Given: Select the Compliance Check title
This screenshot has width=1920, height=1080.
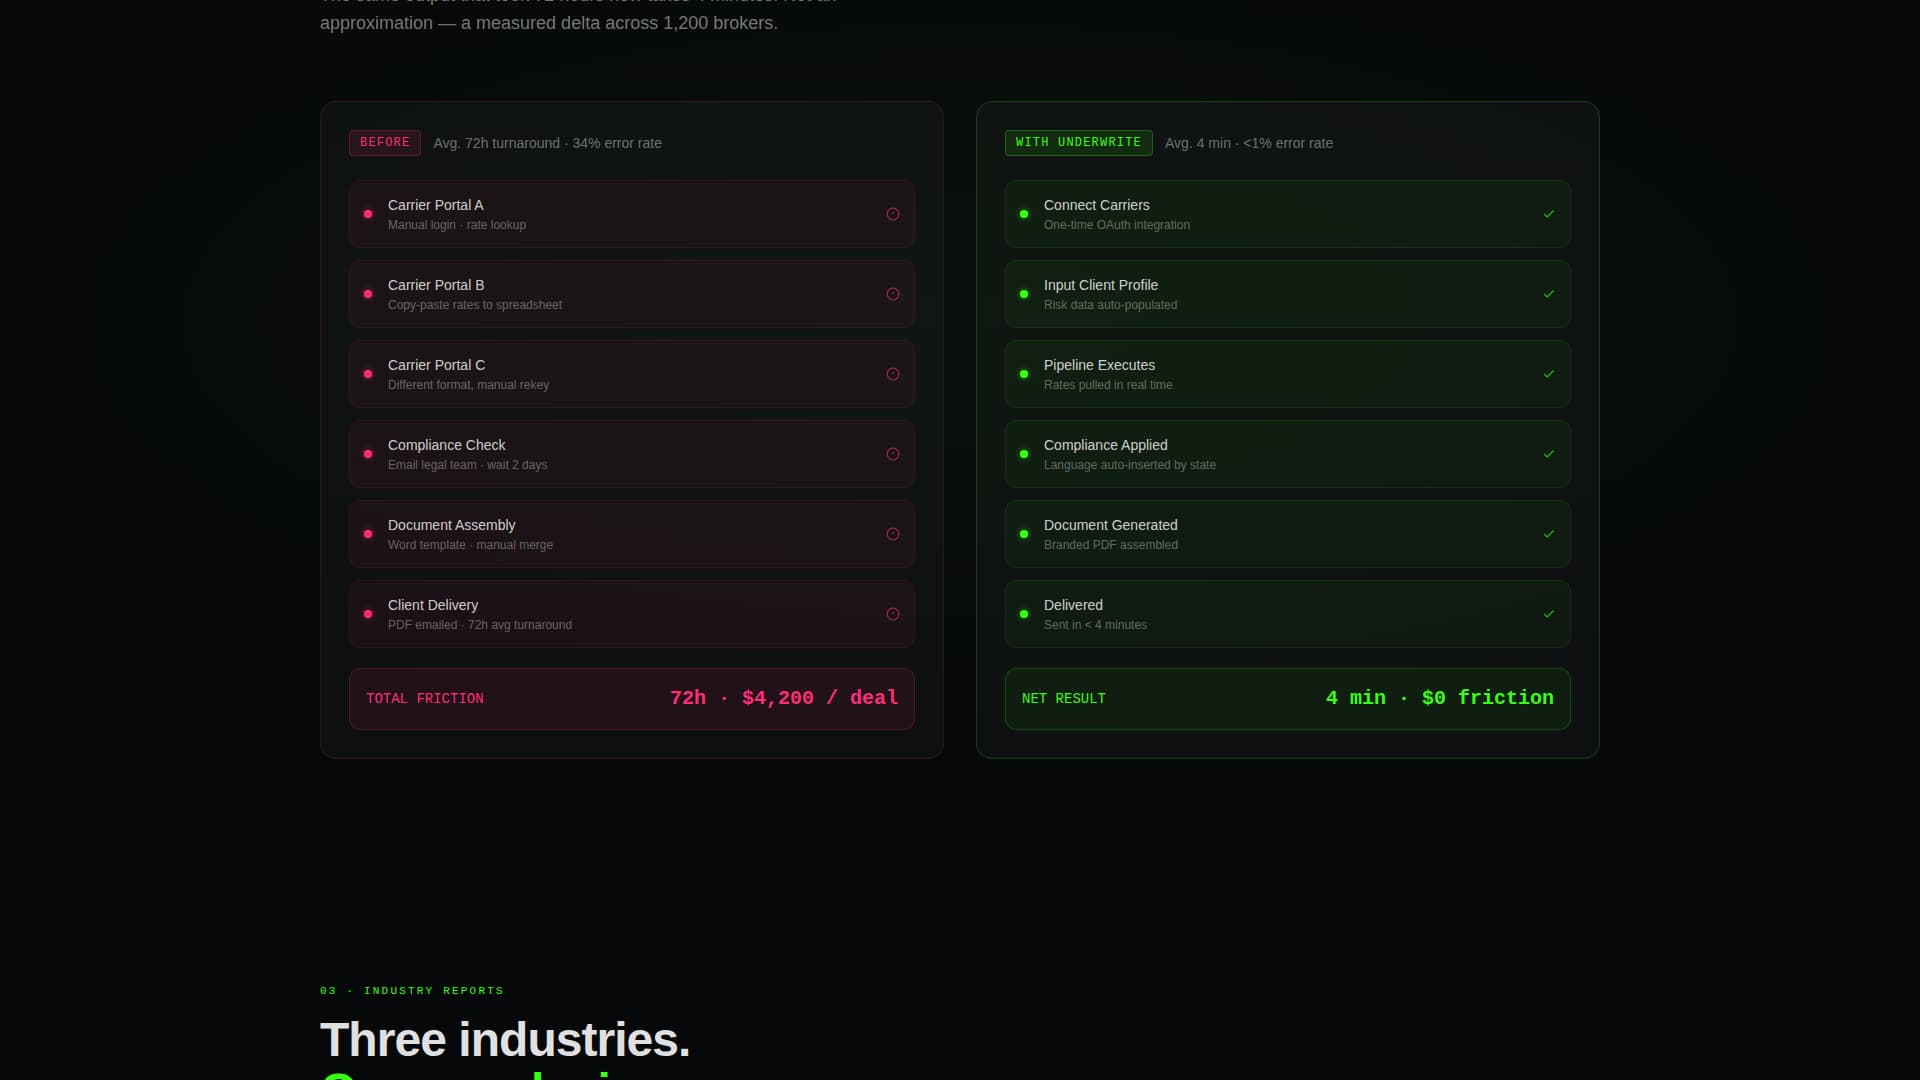Looking at the screenshot, I should [446, 445].
